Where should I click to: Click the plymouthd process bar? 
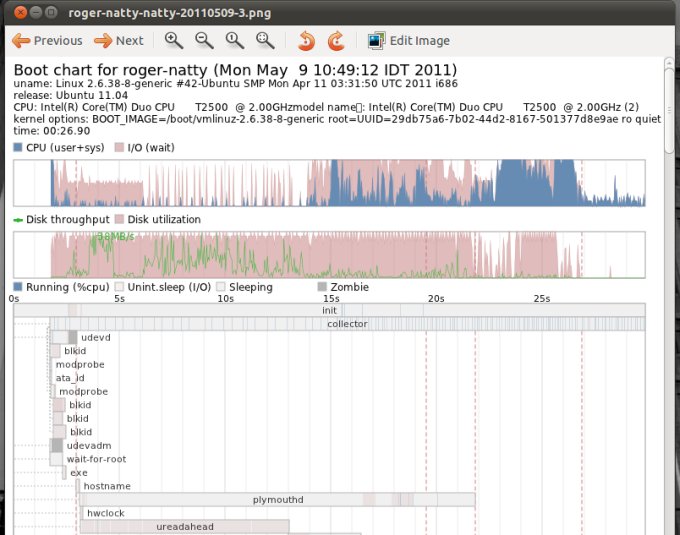tap(278, 499)
